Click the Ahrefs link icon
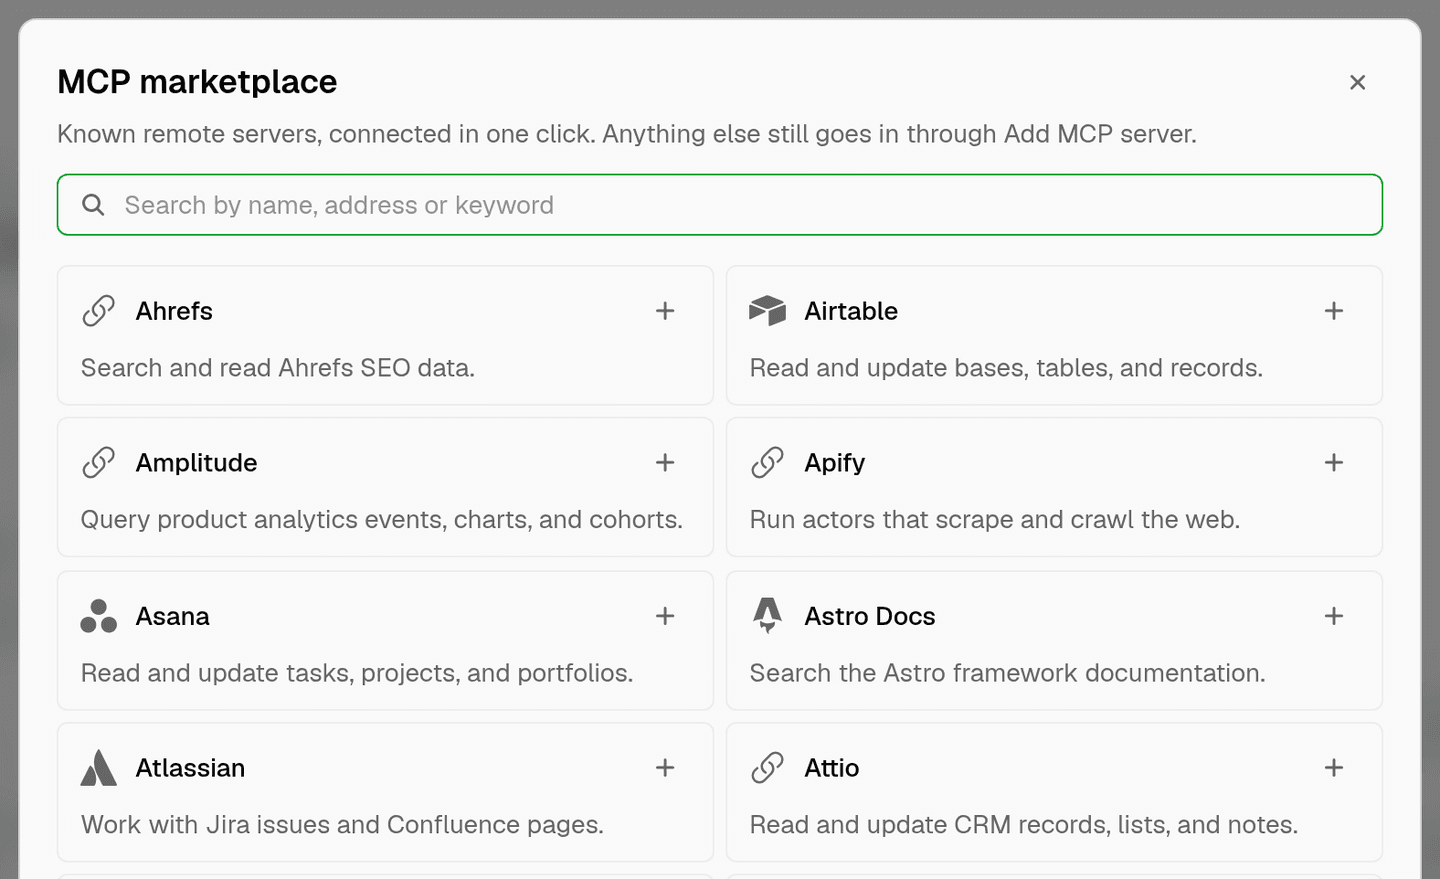 tap(98, 311)
